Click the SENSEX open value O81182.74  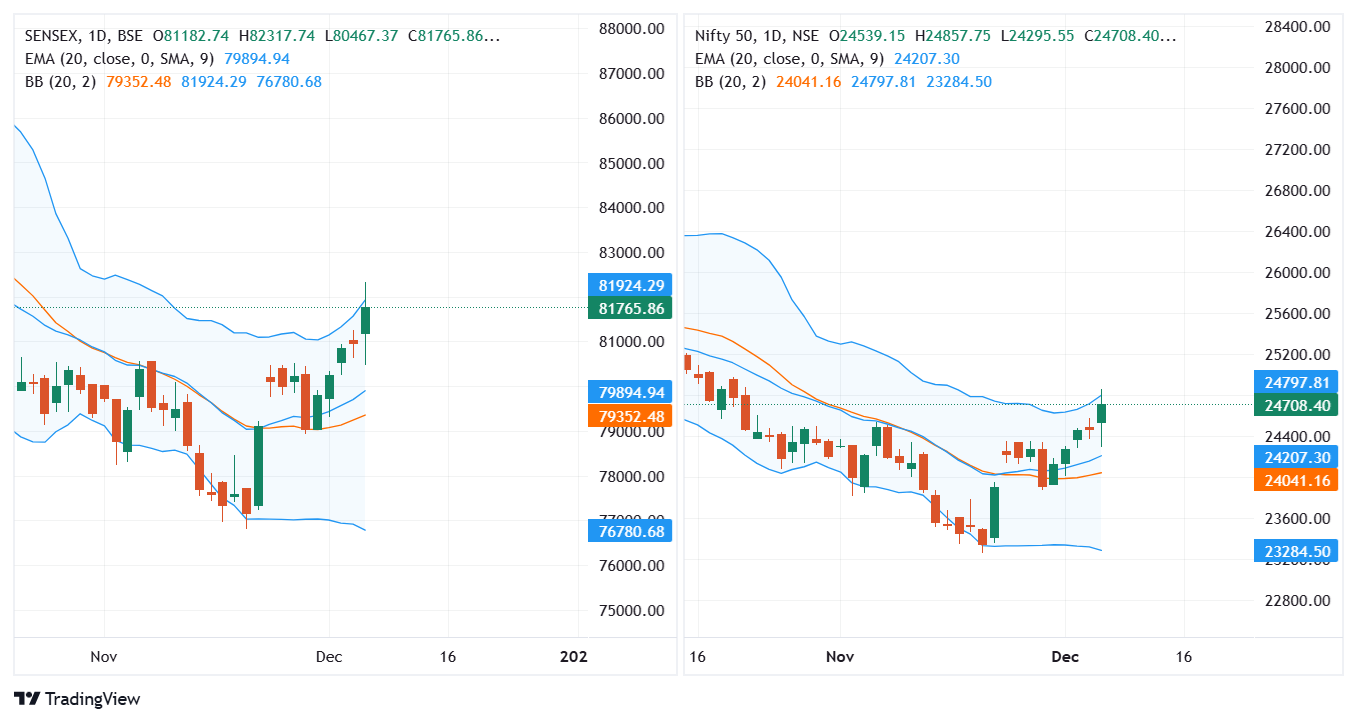(191, 36)
